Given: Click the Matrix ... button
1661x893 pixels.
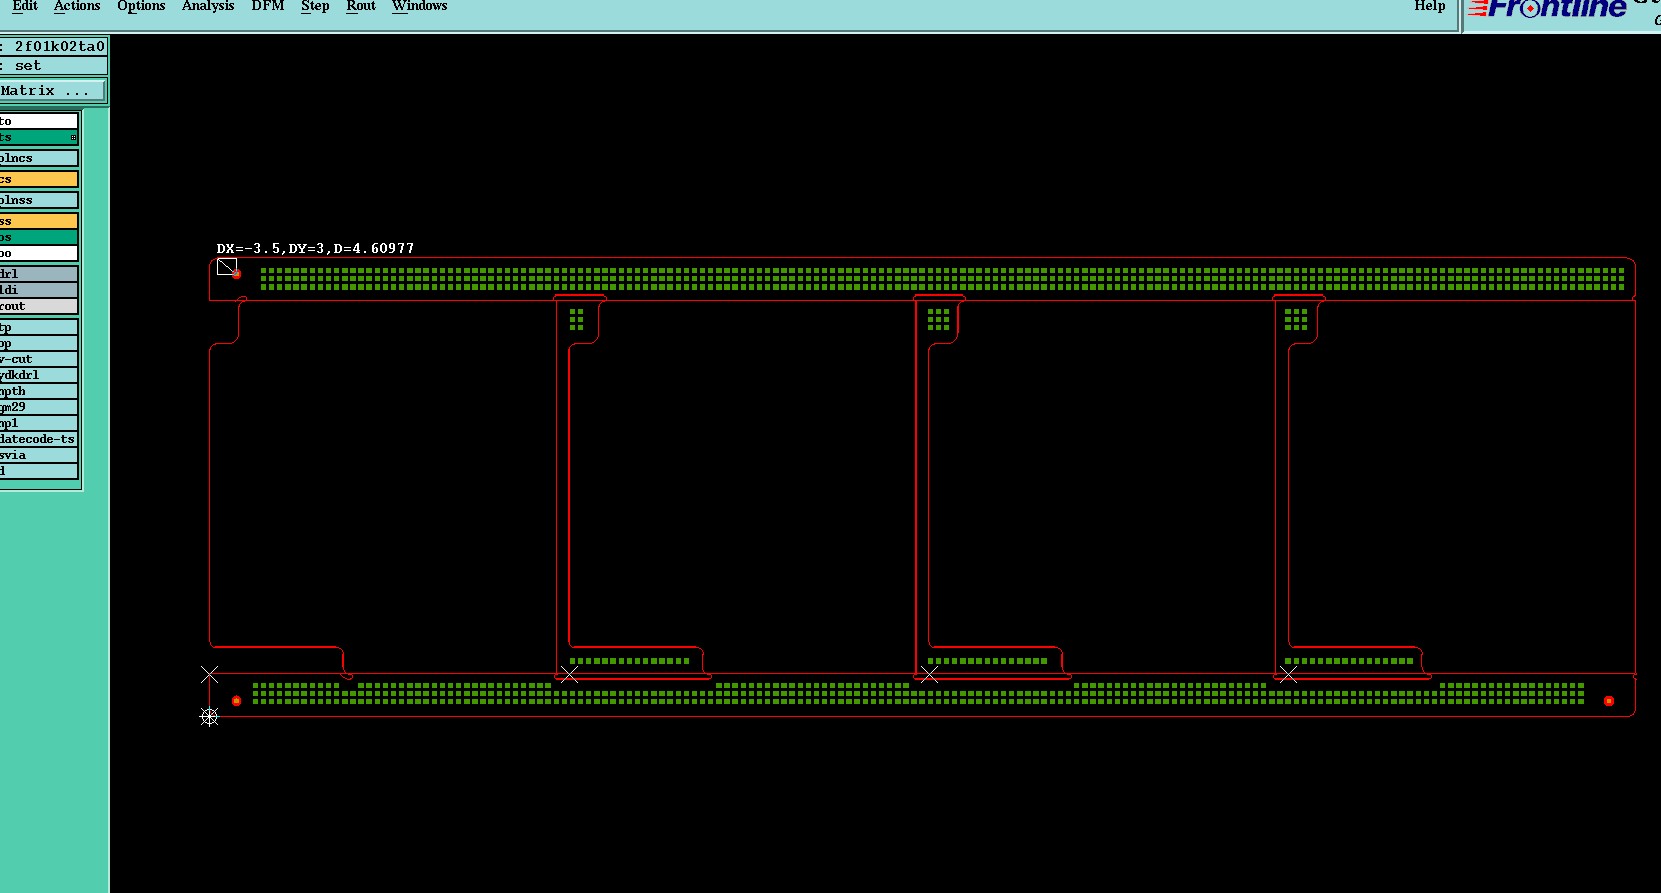Looking at the screenshot, I should tap(52, 91).
